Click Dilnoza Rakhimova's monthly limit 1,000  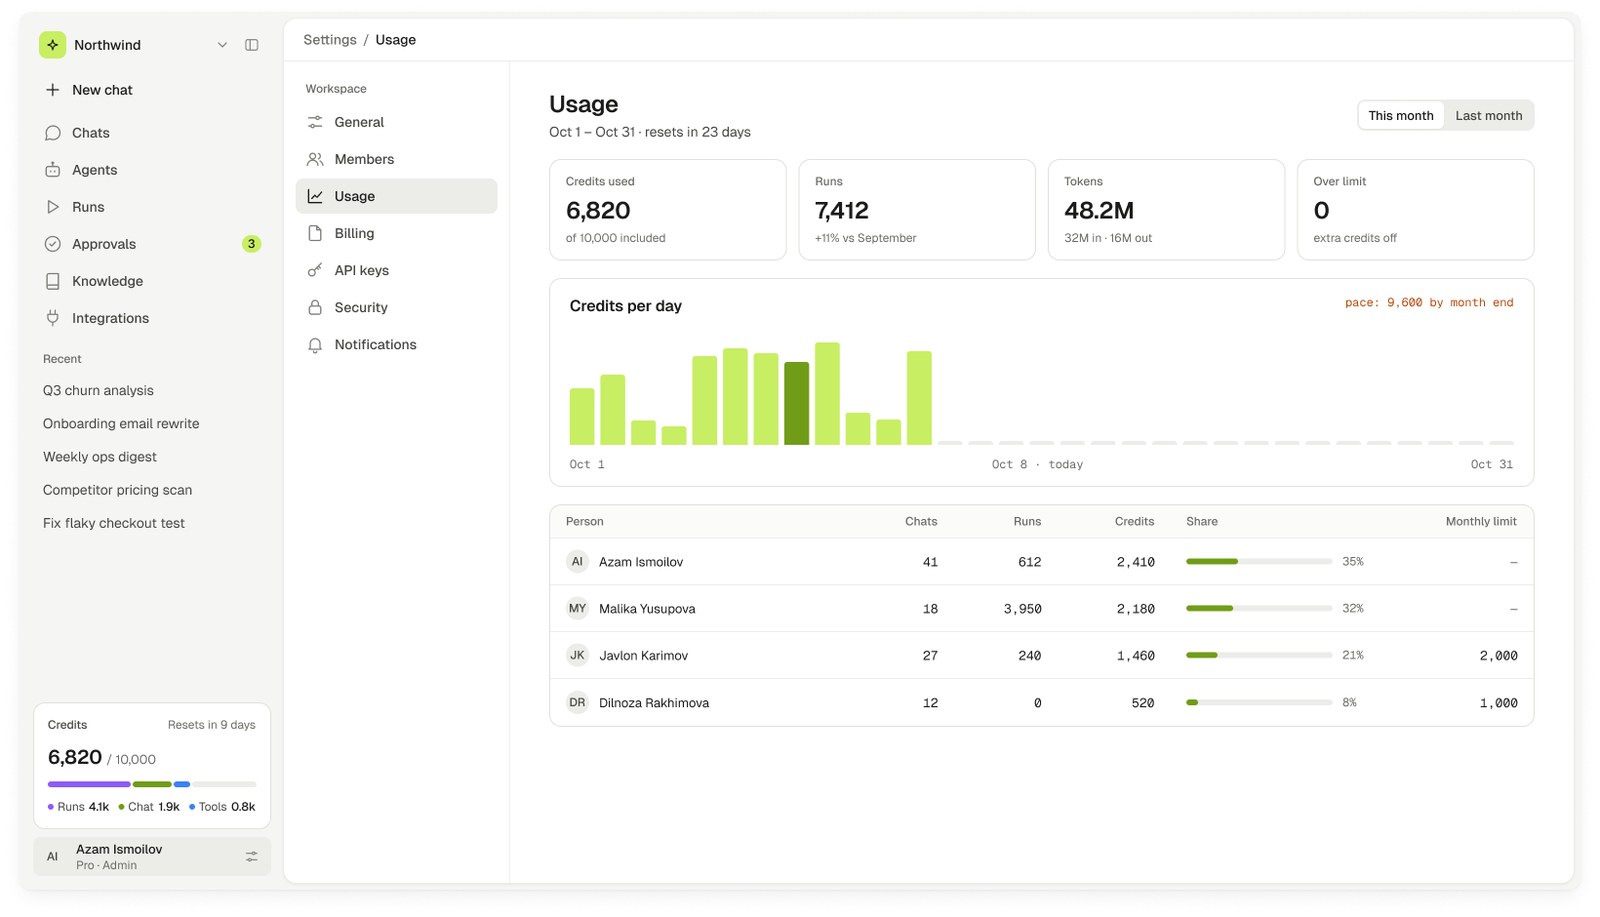(1498, 703)
